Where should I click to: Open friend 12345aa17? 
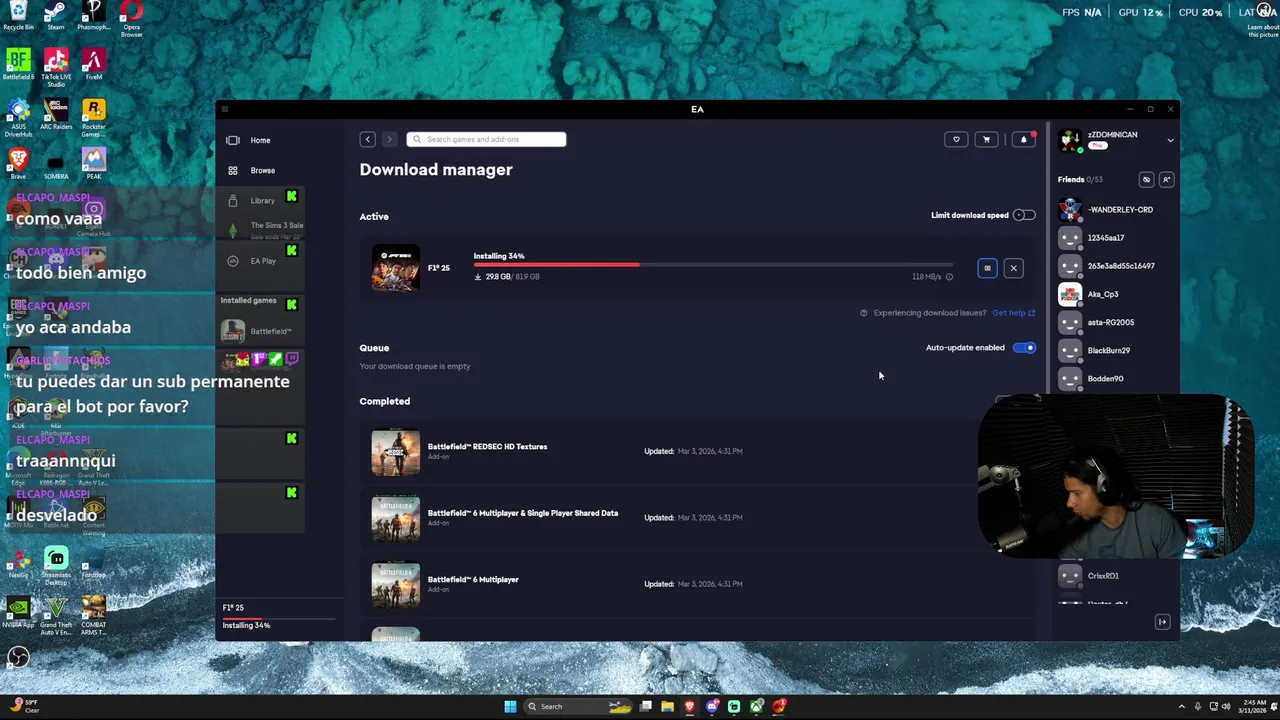pyautogui.click(x=1116, y=238)
